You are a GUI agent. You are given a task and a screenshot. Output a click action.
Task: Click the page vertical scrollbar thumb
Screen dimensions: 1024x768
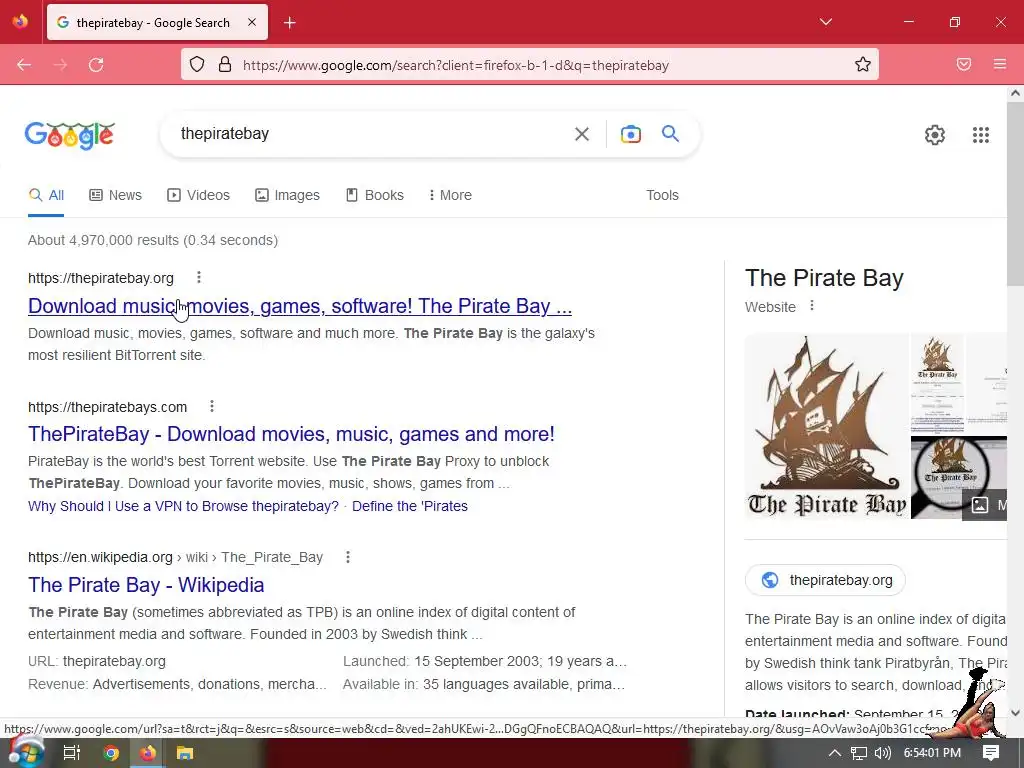coord(1015,193)
